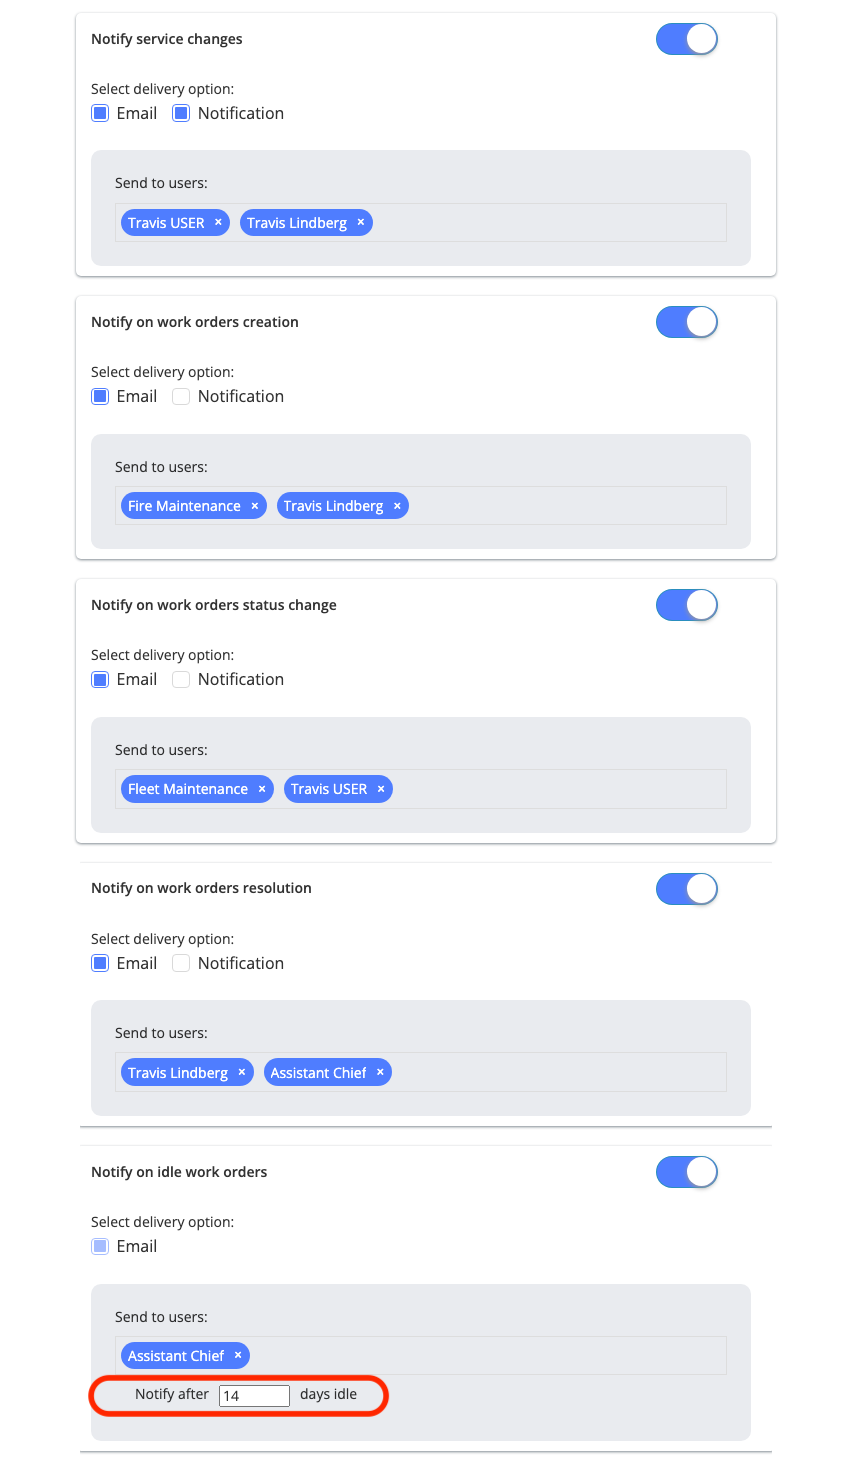Remove Travis Lindberg from service changes recipients
Viewport: 858px width, 1464px height.
pyautogui.click(x=361, y=222)
